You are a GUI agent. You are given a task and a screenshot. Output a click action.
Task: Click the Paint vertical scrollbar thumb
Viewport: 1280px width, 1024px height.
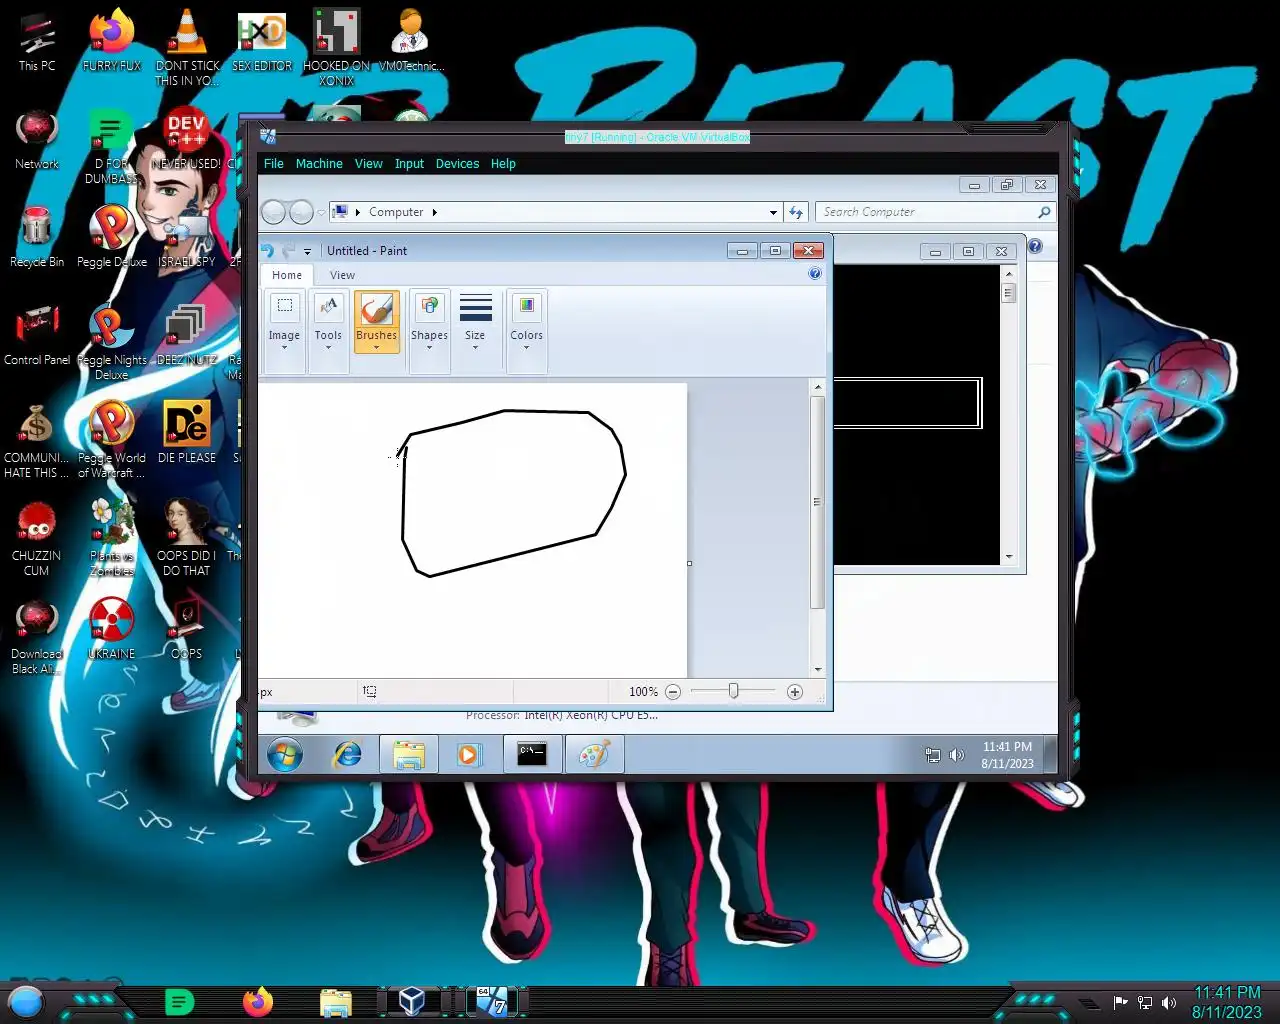[817, 502]
